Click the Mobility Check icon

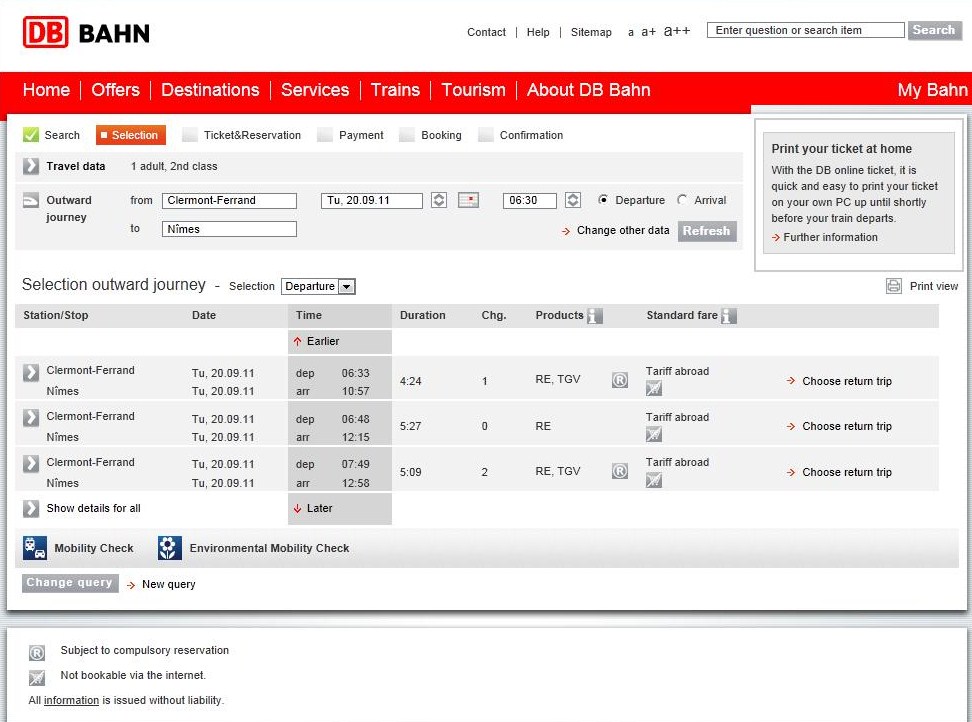pyautogui.click(x=35, y=548)
